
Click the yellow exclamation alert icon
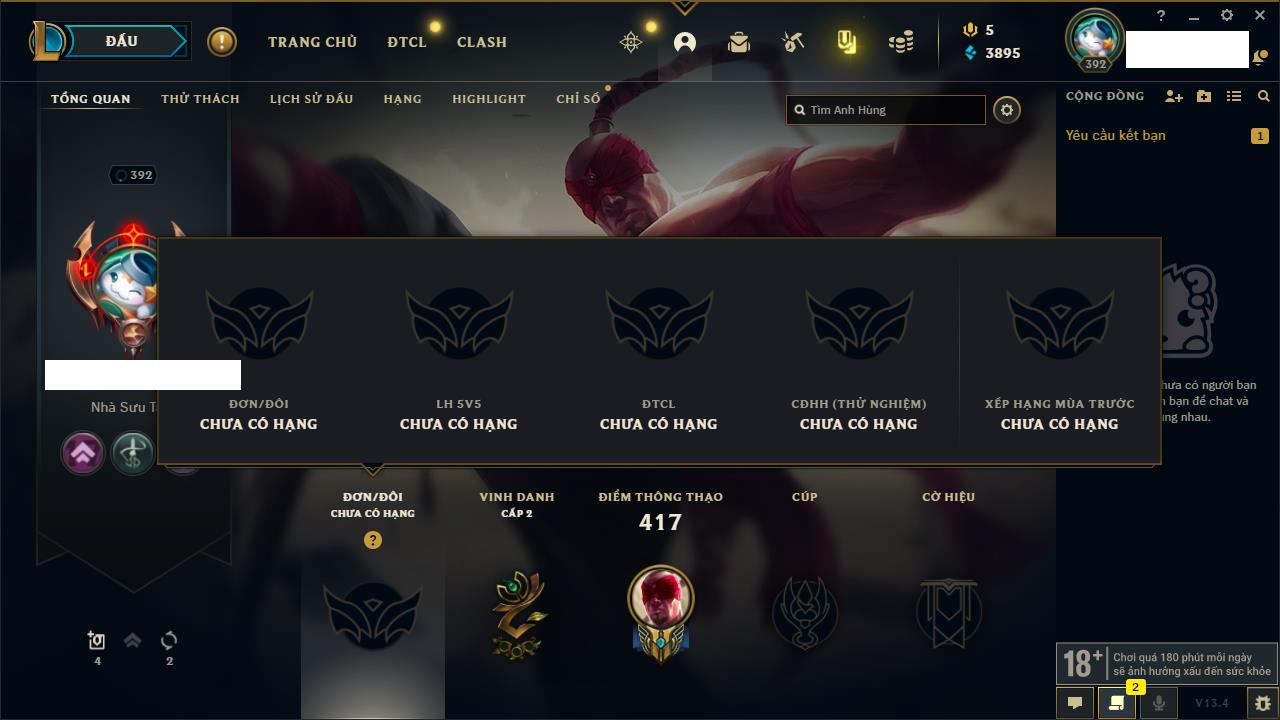[222, 42]
